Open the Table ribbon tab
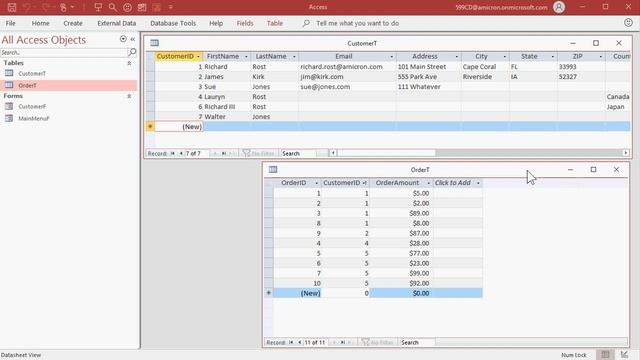This screenshot has width=640, height=360. point(275,23)
